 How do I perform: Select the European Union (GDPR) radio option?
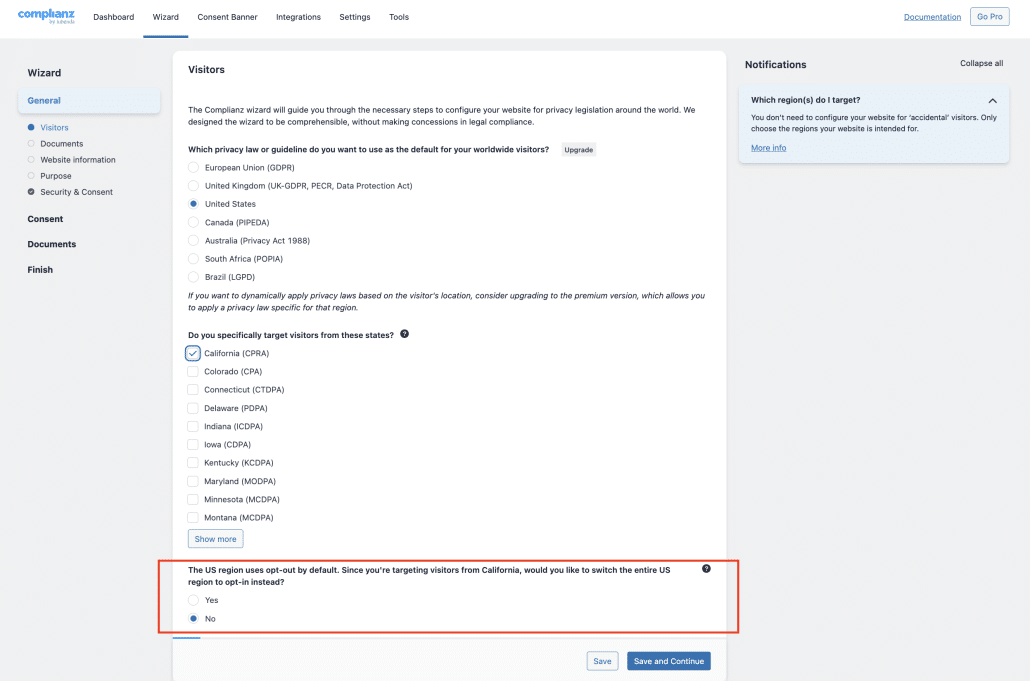pos(193,167)
